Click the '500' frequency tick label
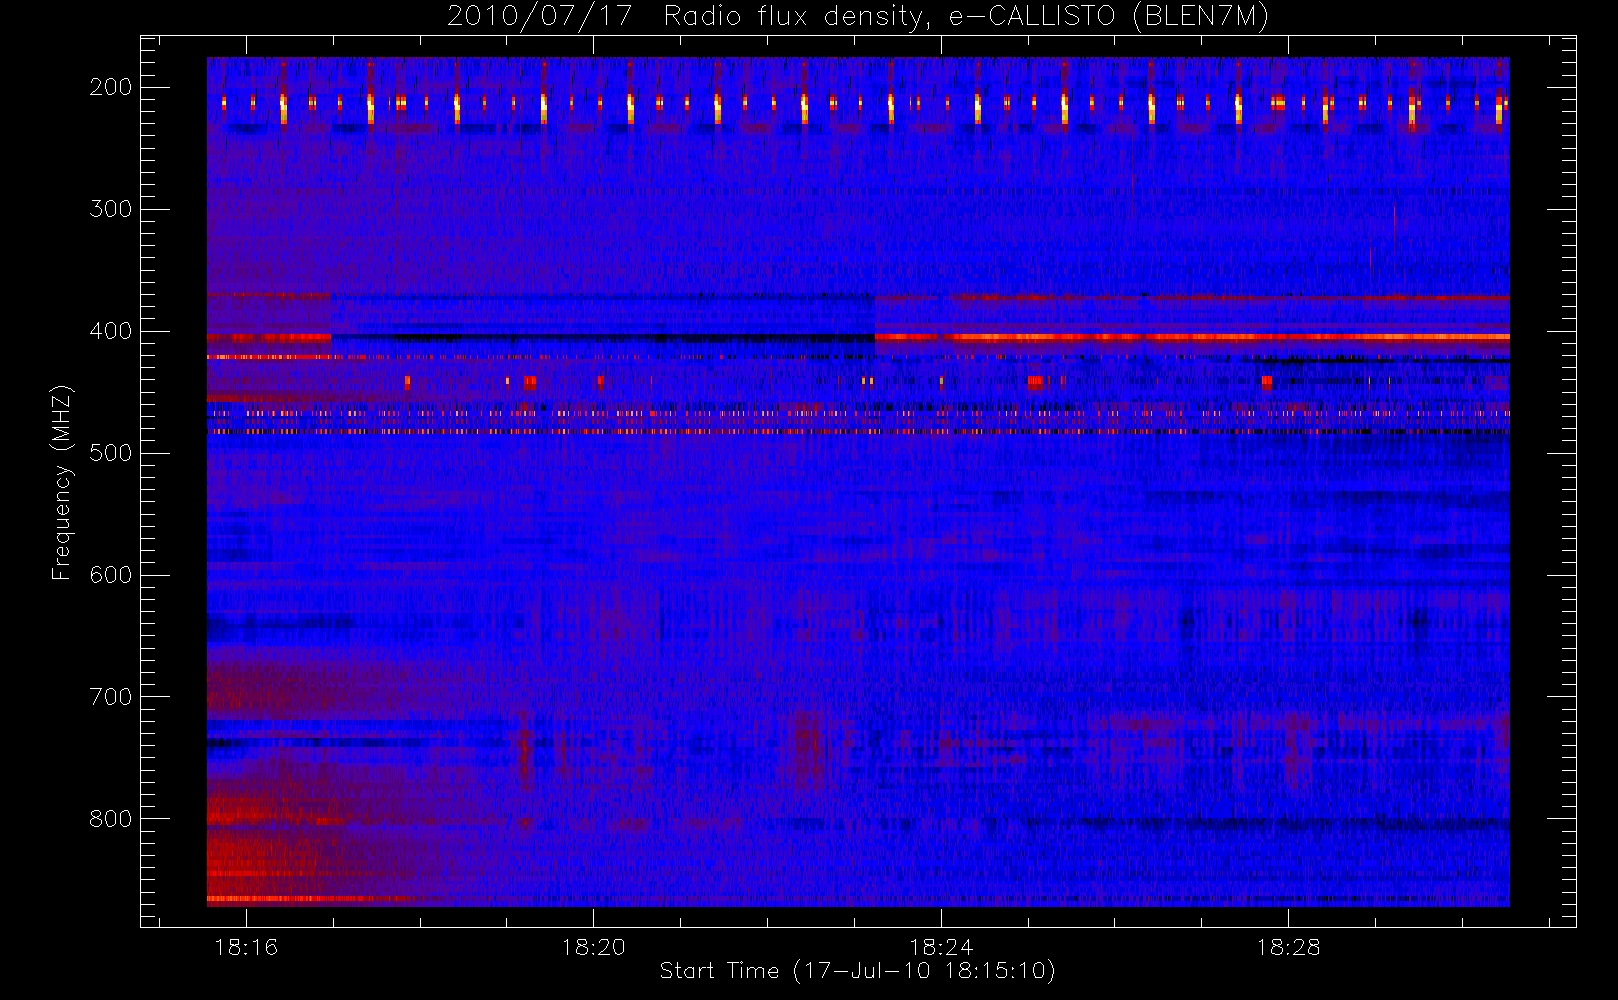 pos(110,453)
